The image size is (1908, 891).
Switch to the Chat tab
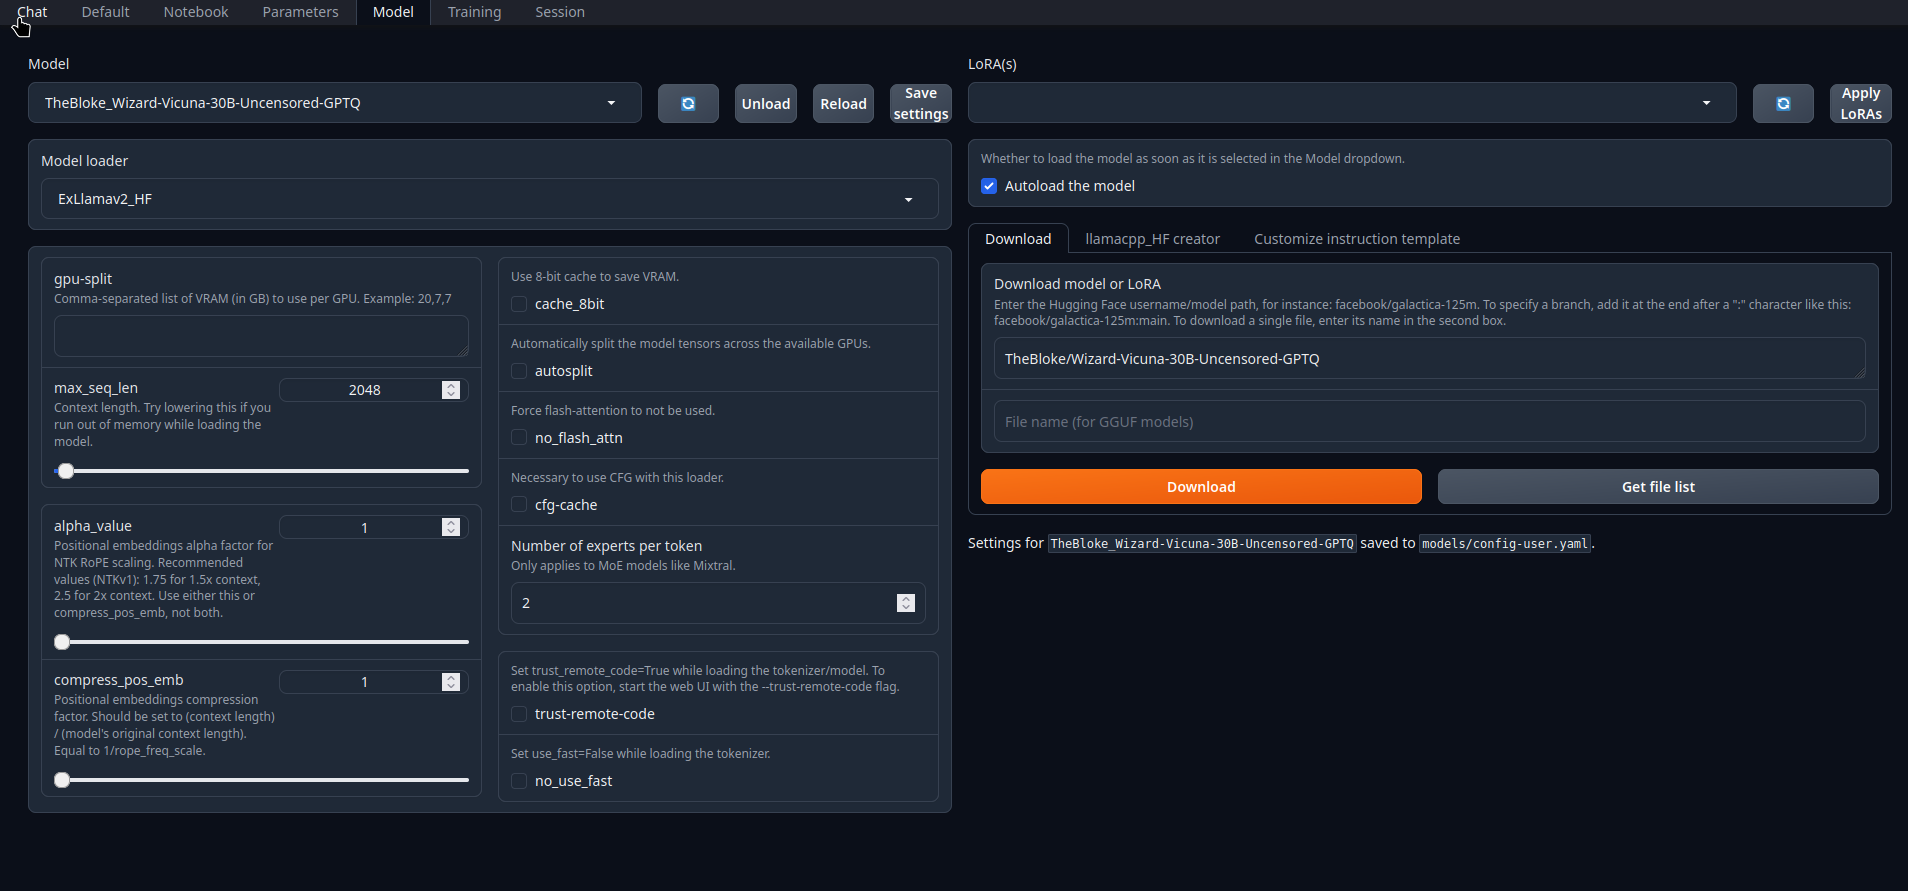pyautogui.click(x=32, y=12)
